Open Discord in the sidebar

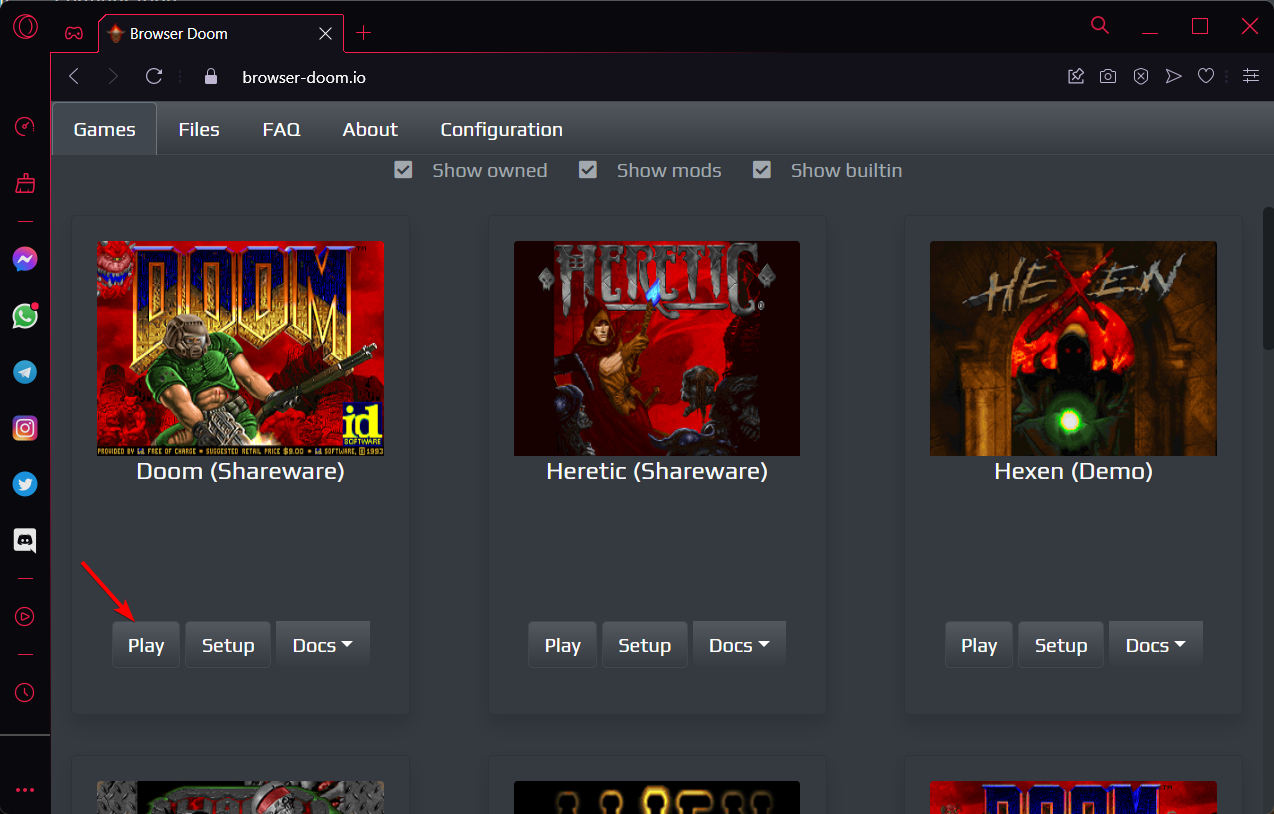(x=25, y=541)
